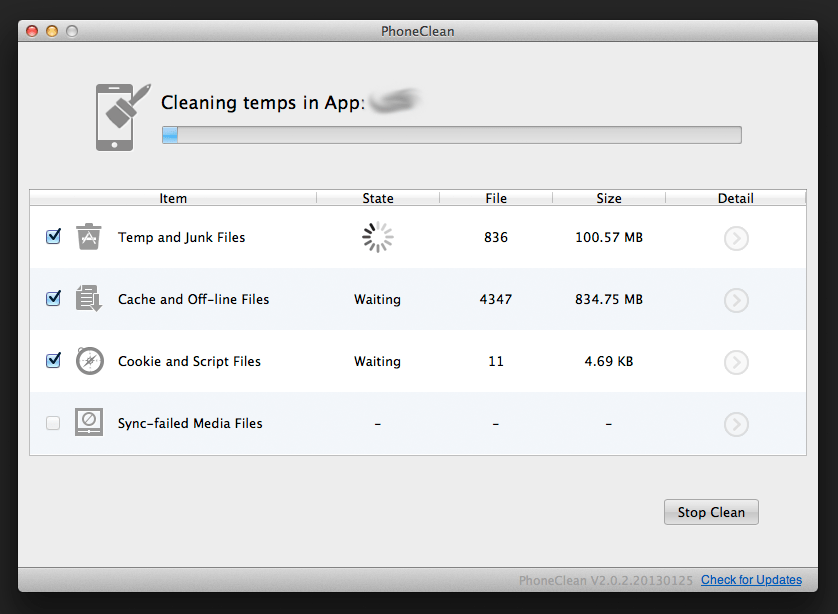838x614 pixels.
Task: Click the cleaning progress bar
Action: pyautogui.click(x=452, y=135)
